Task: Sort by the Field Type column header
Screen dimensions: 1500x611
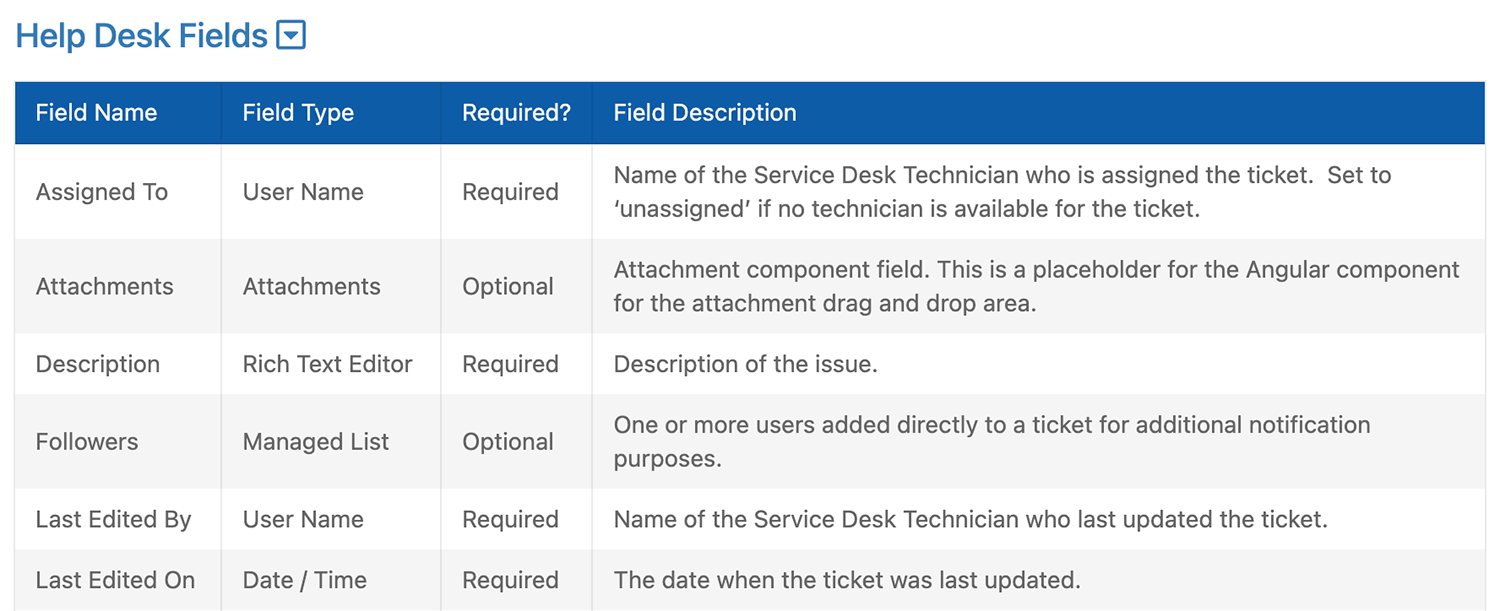Action: [x=298, y=113]
